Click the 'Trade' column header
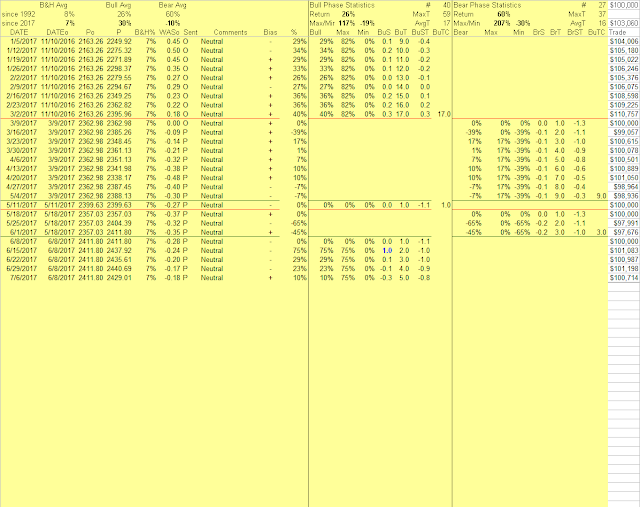640x507 pixels. click(617, 32)
